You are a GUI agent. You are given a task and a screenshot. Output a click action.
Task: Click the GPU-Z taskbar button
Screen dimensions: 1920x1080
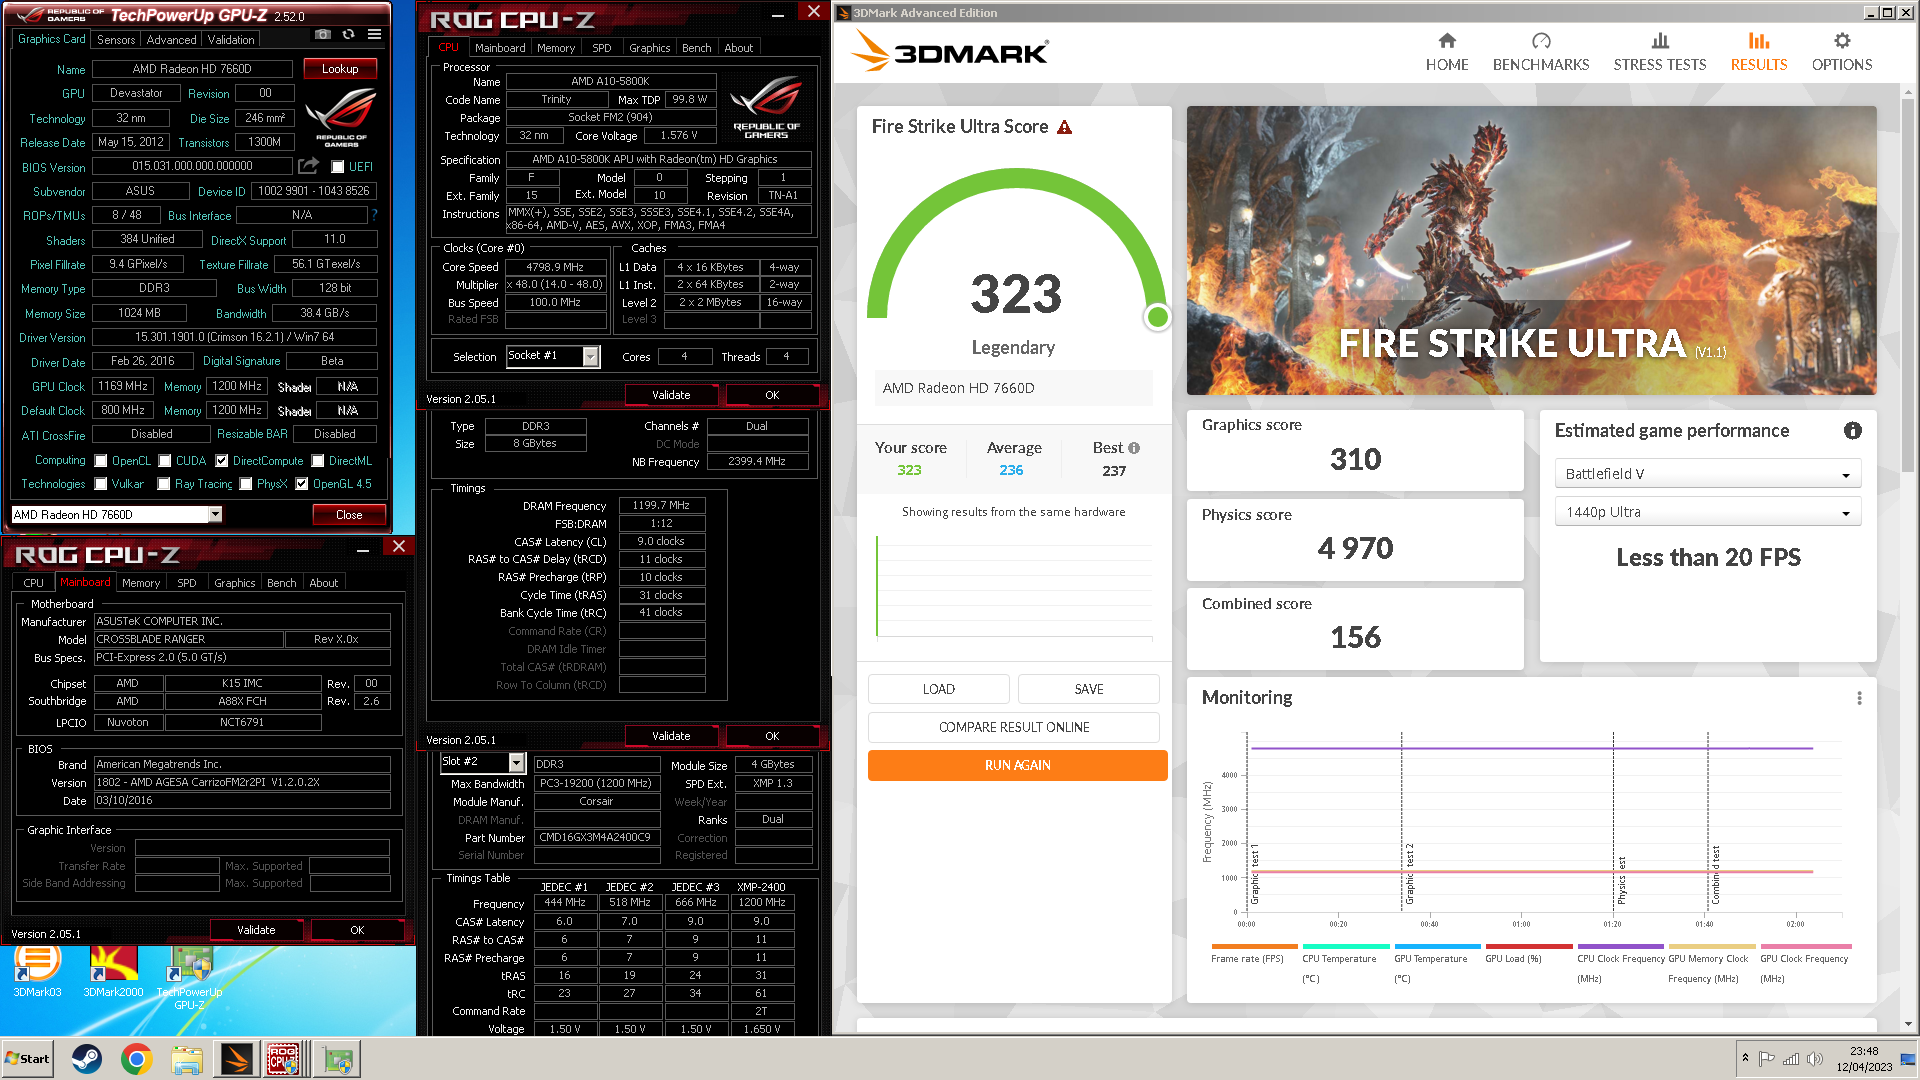tap(337, 1059)
